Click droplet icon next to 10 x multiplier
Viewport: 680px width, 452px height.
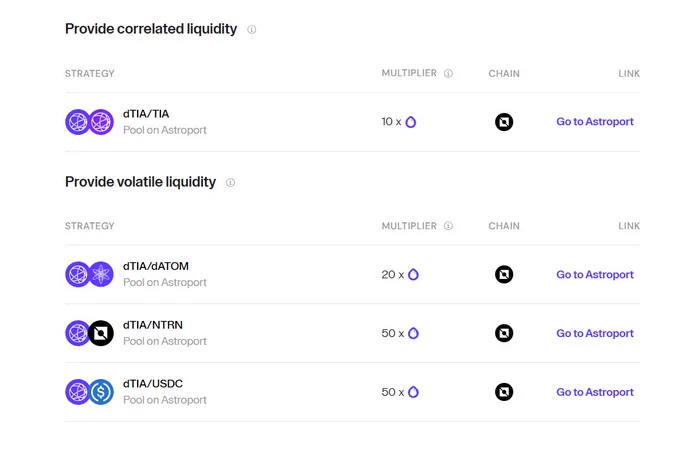tap(411, 122)
